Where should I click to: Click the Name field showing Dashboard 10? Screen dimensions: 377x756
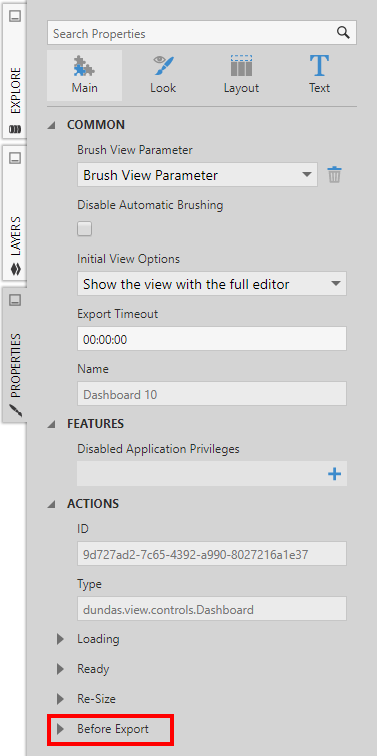(x=212, y=394)
